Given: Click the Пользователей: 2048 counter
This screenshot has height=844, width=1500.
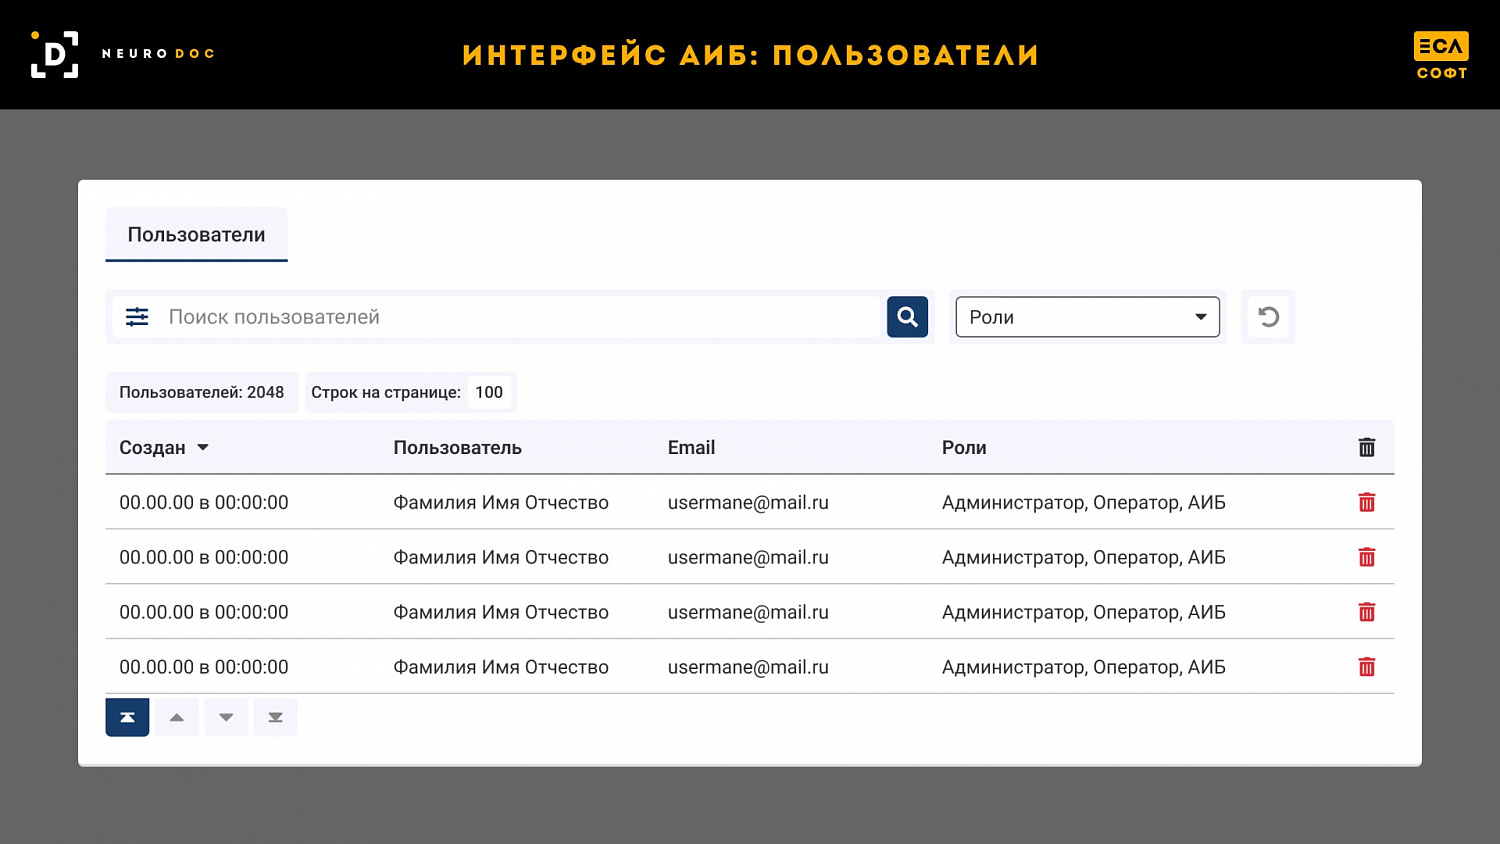Looking at the screenshot, I should [202, 392].
